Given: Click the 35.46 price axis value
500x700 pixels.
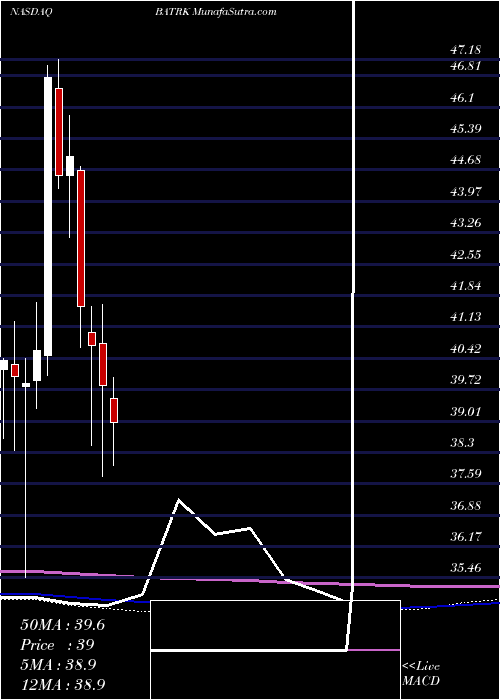Looking at the screenshot, I should [x=465, y=568].
